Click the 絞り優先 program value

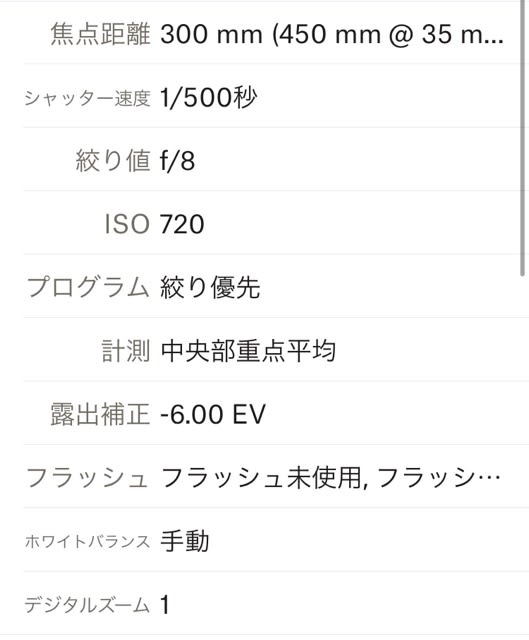pyautogui.click(x=210, y=287)
